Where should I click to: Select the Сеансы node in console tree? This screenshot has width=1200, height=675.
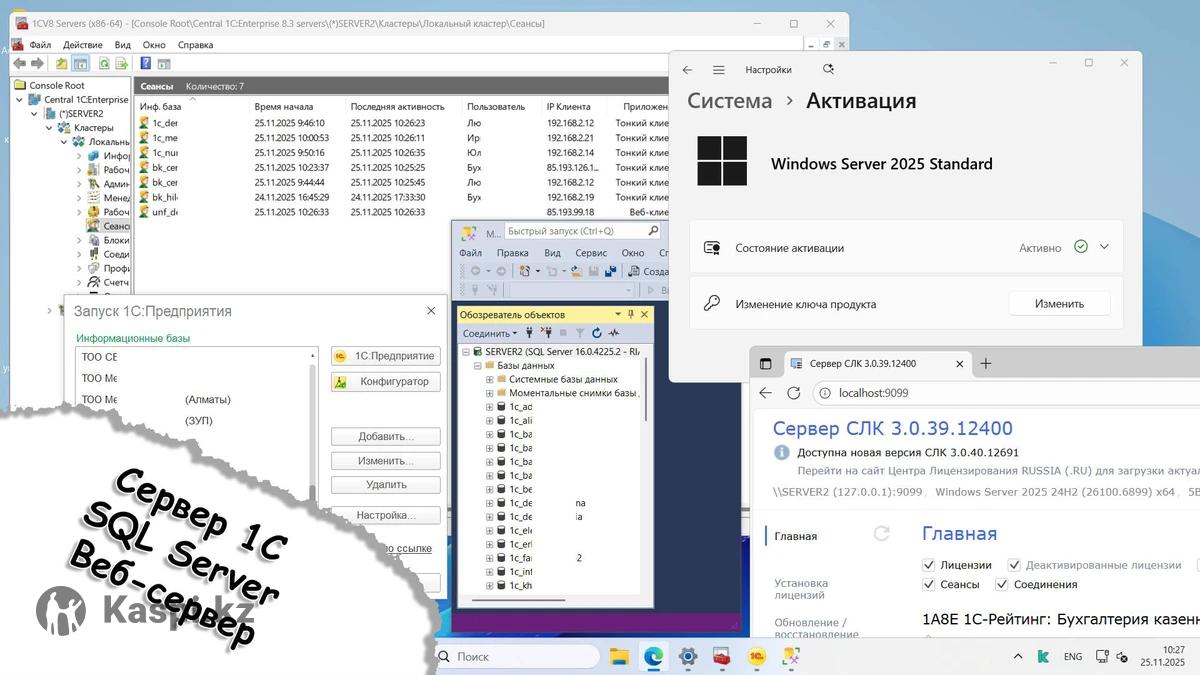(115, 226)
